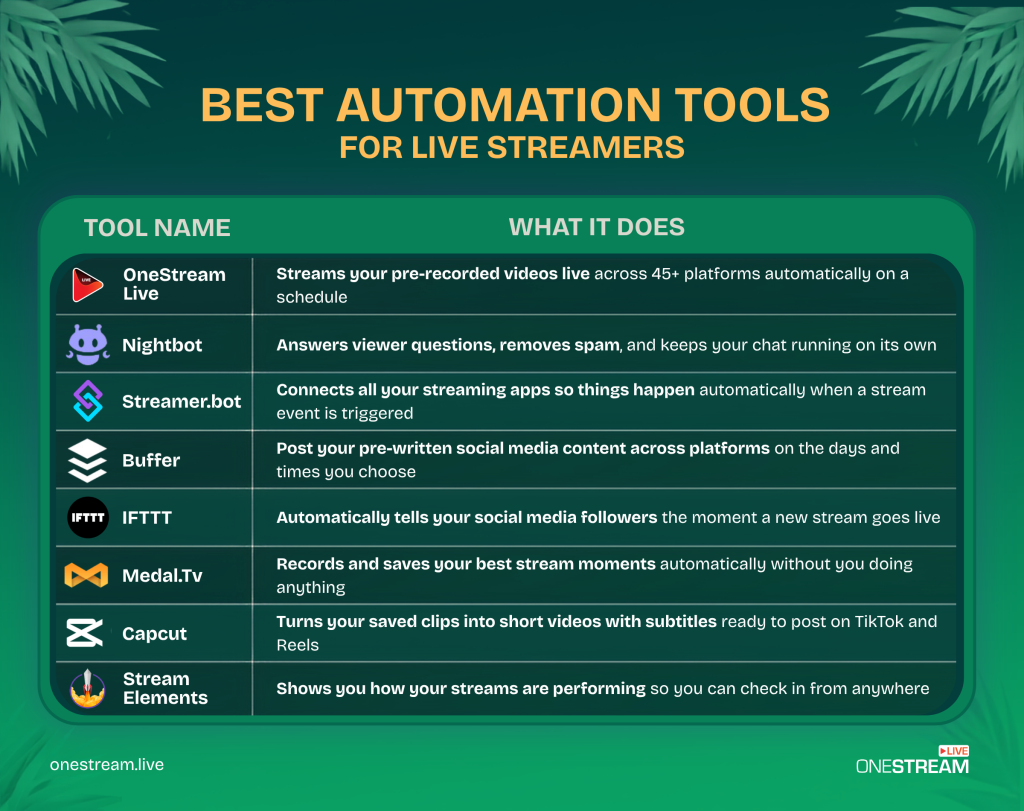Select the "Streamer.bot" tool name
The height and width of the screenshot is (811, 1024).
(x=182, y=401)
